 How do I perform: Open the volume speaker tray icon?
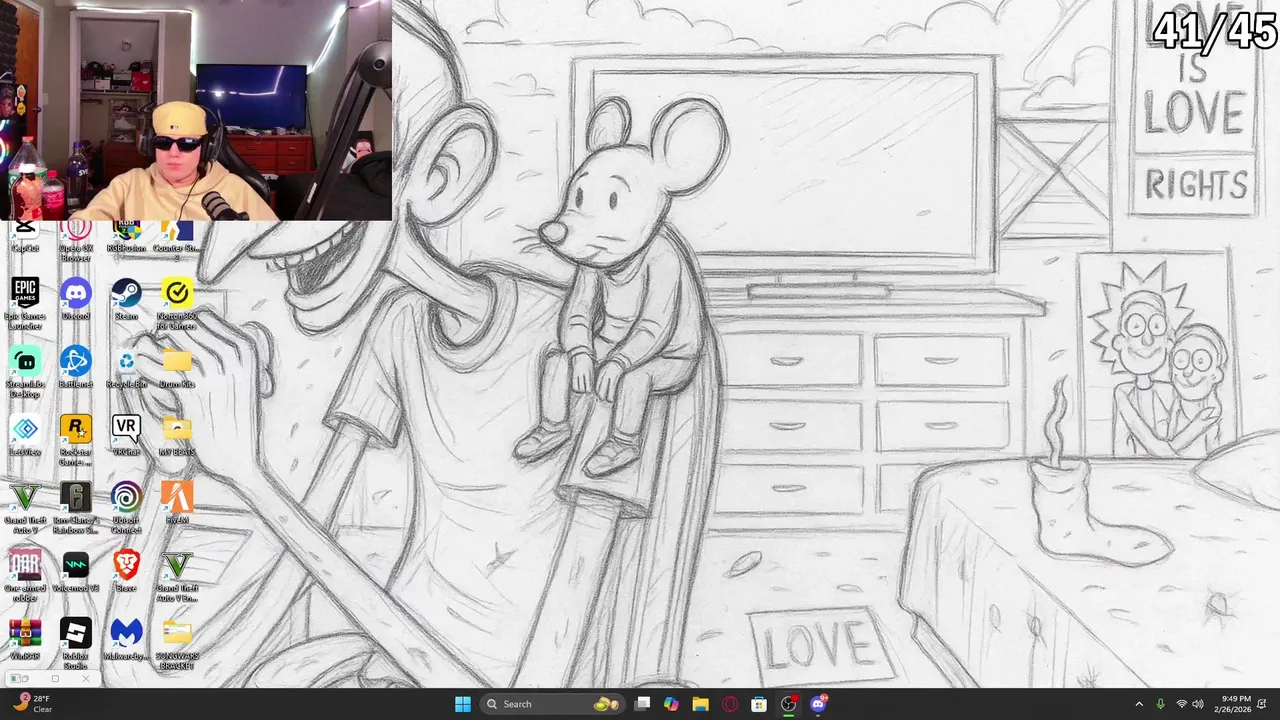click(1198, 704)
